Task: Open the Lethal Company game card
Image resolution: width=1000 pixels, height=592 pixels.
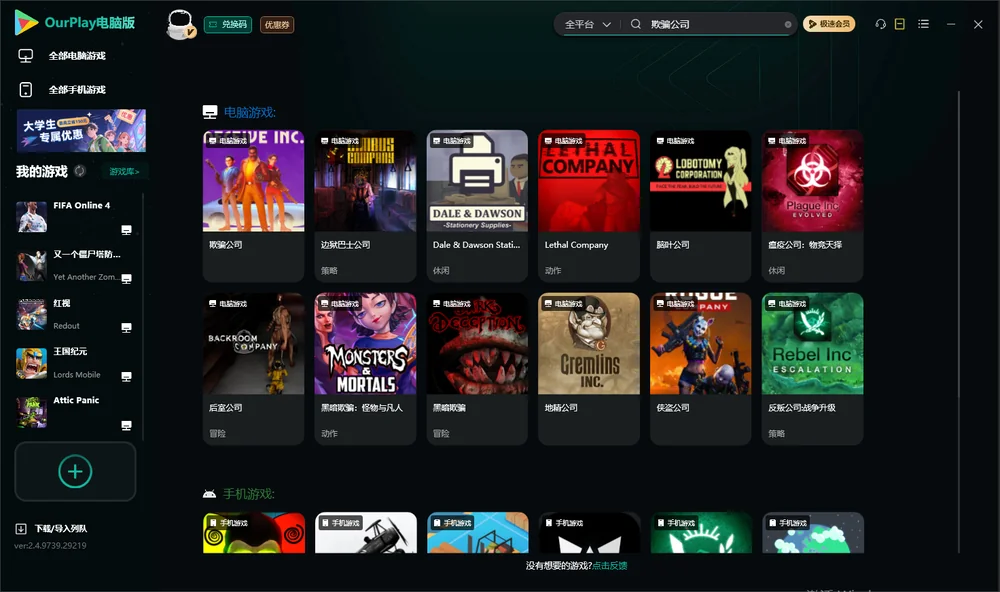Action: (x=589, y=205)
